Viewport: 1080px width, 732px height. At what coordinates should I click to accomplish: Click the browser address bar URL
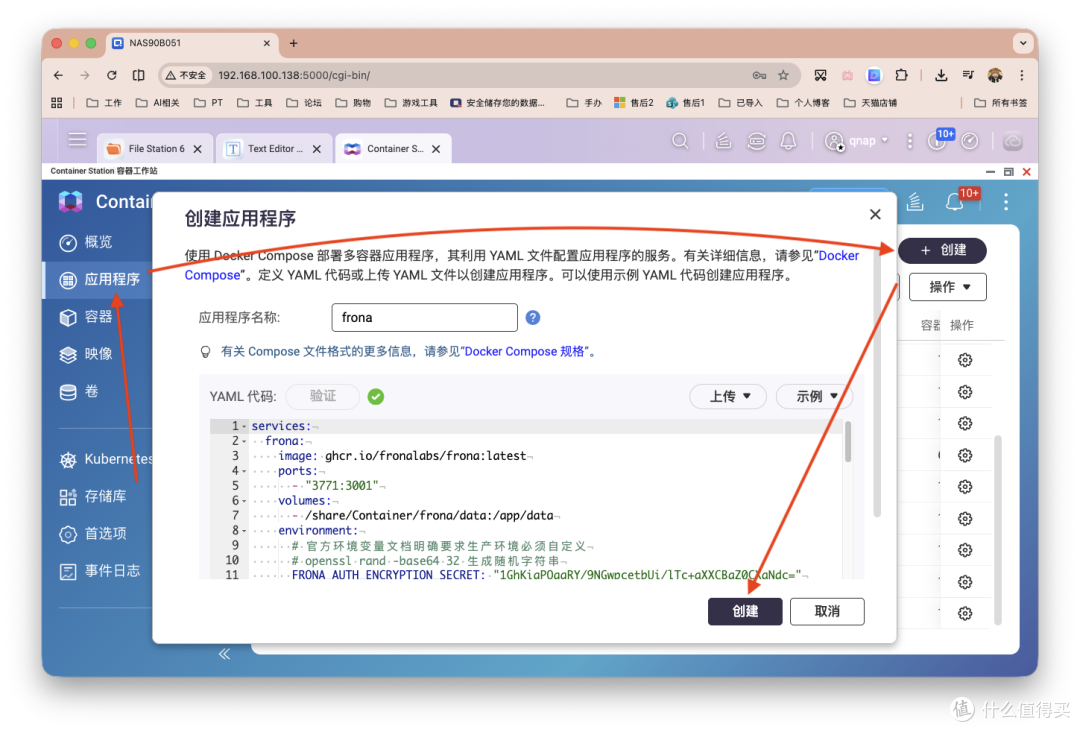pos(294,75)
